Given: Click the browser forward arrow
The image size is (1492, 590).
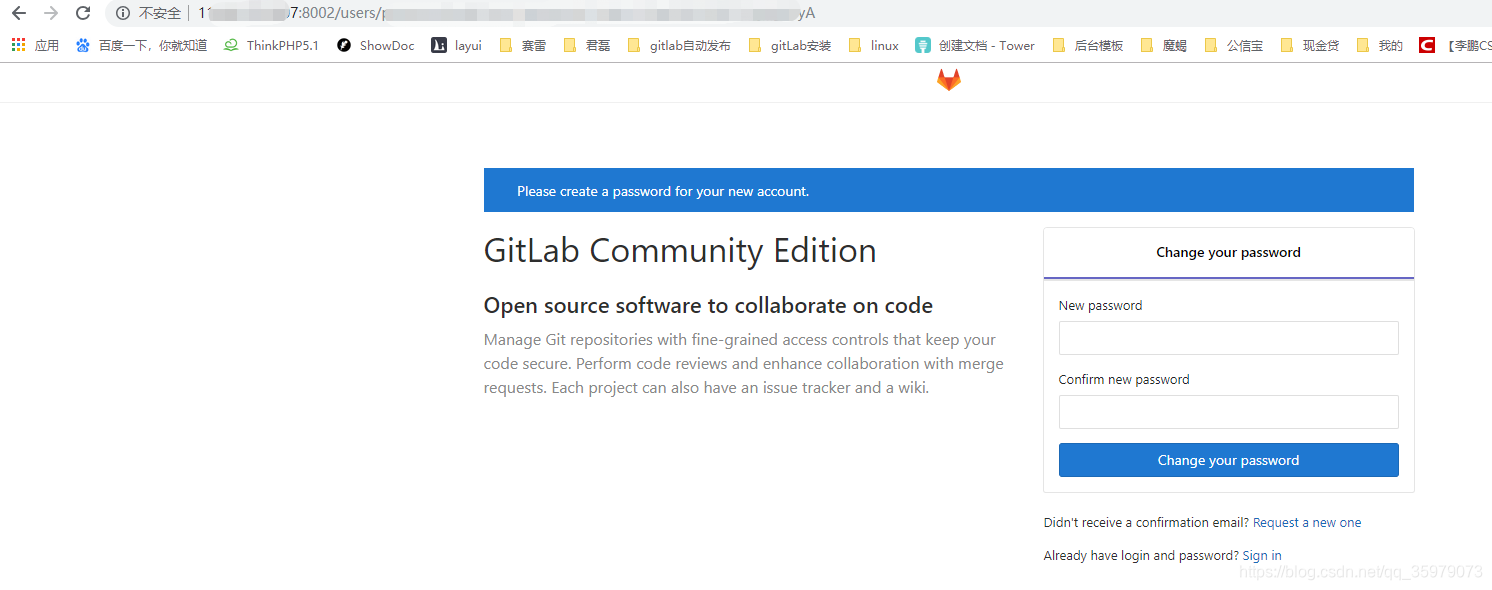Looking at the screenshot, I should [x=51, y=13].
